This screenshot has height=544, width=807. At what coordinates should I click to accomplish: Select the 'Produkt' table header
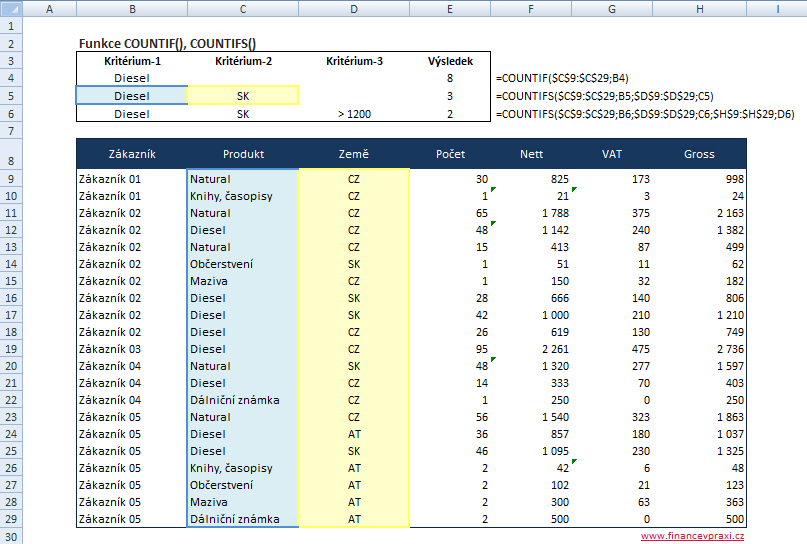tap(243, 154)
